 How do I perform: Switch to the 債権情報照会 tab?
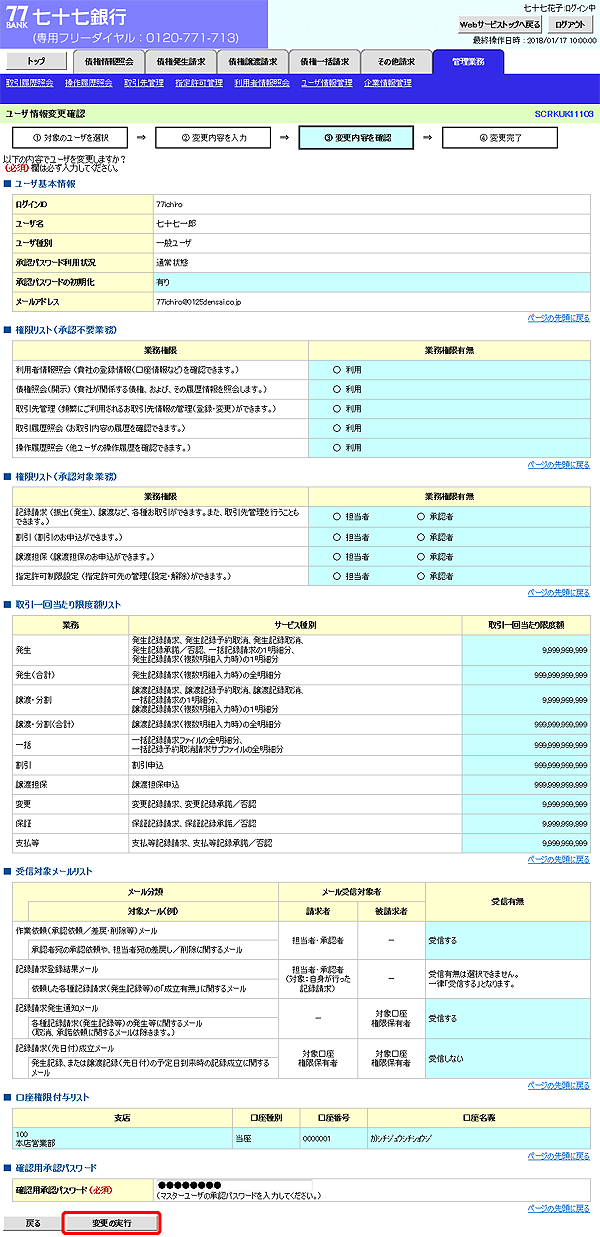click(108, 62)
